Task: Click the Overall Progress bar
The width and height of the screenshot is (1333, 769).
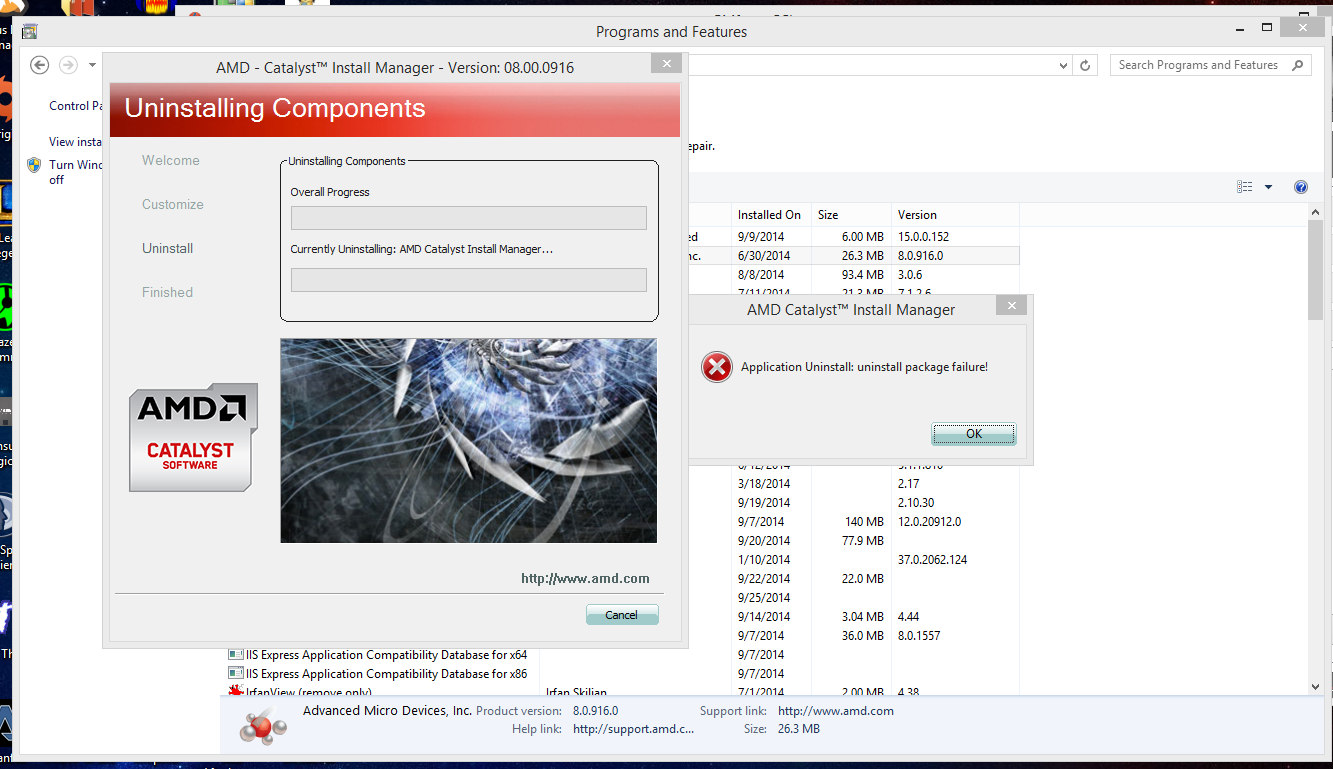Action: click(468, 218)
